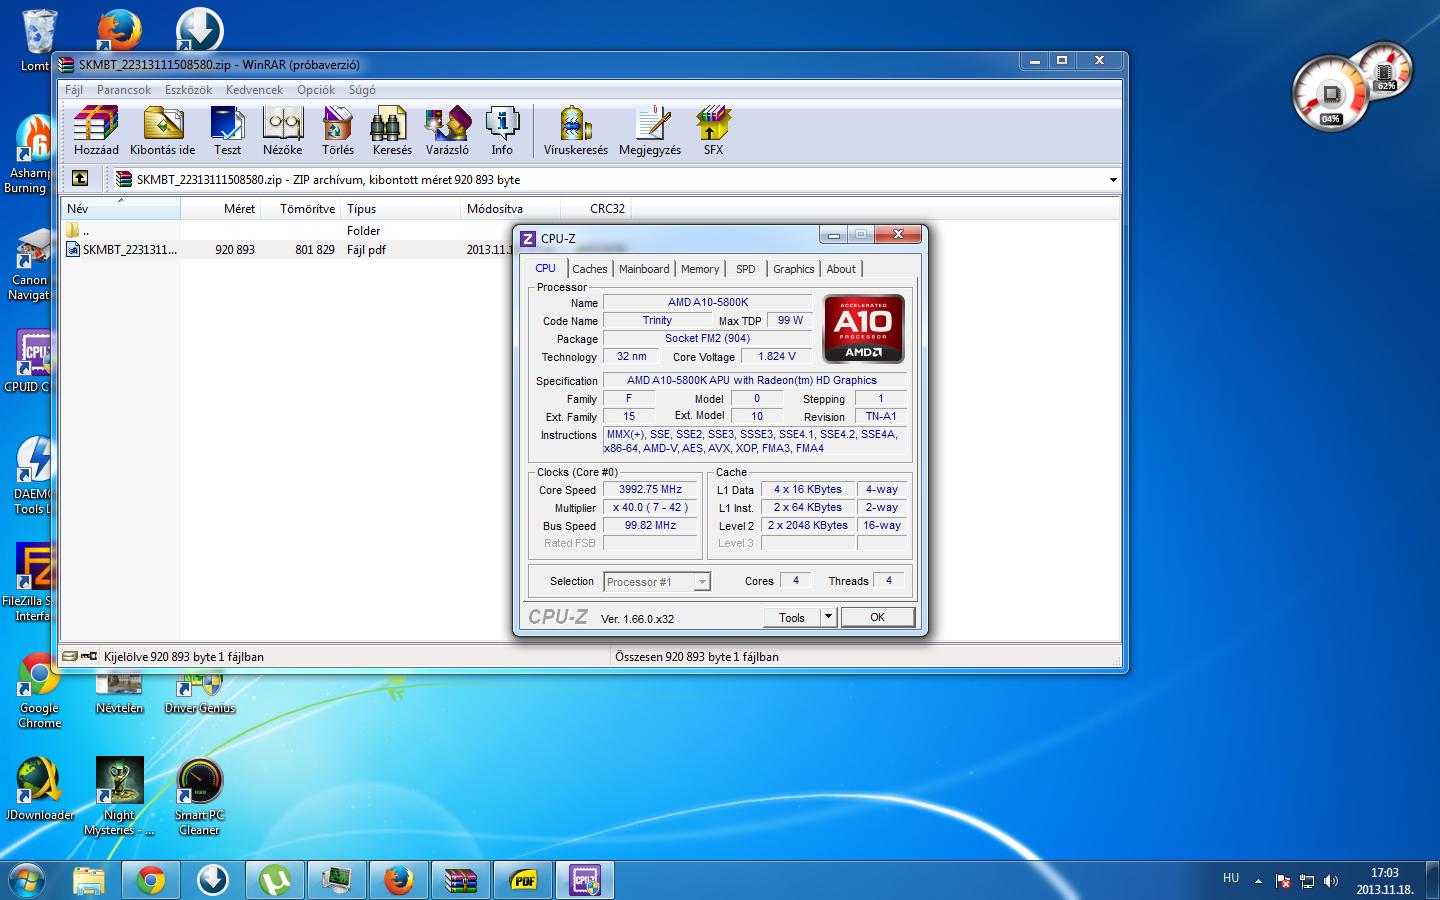This screenshot has width=1440, height=900.
Task: Open the volume speaker tray icon
Action: (1330, 881)
